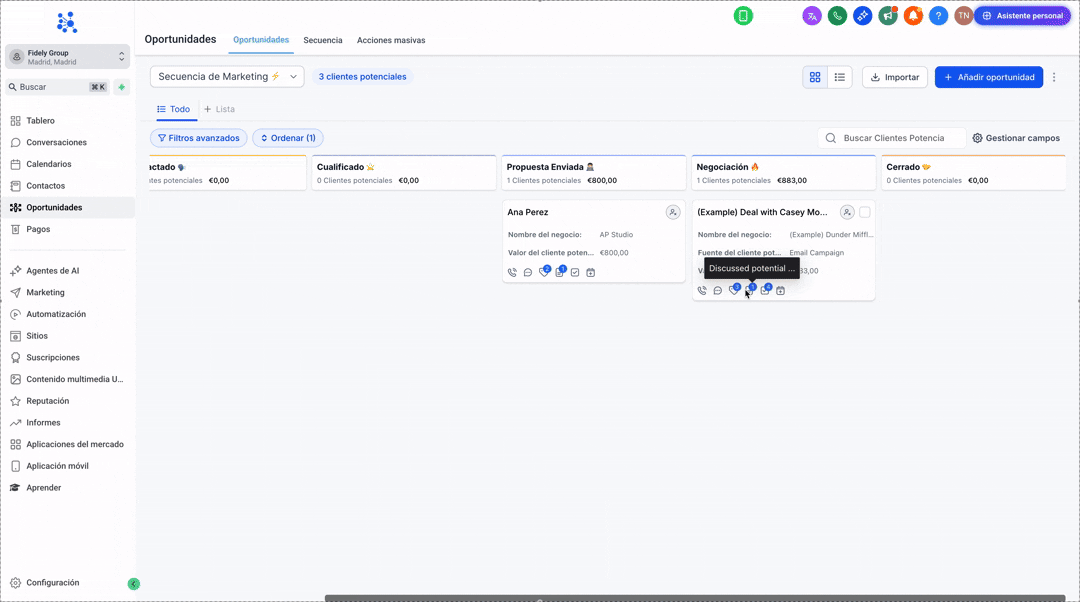Click call icon on Ana Perez card
1080x602 pixels.
click(x=512, y=273)
